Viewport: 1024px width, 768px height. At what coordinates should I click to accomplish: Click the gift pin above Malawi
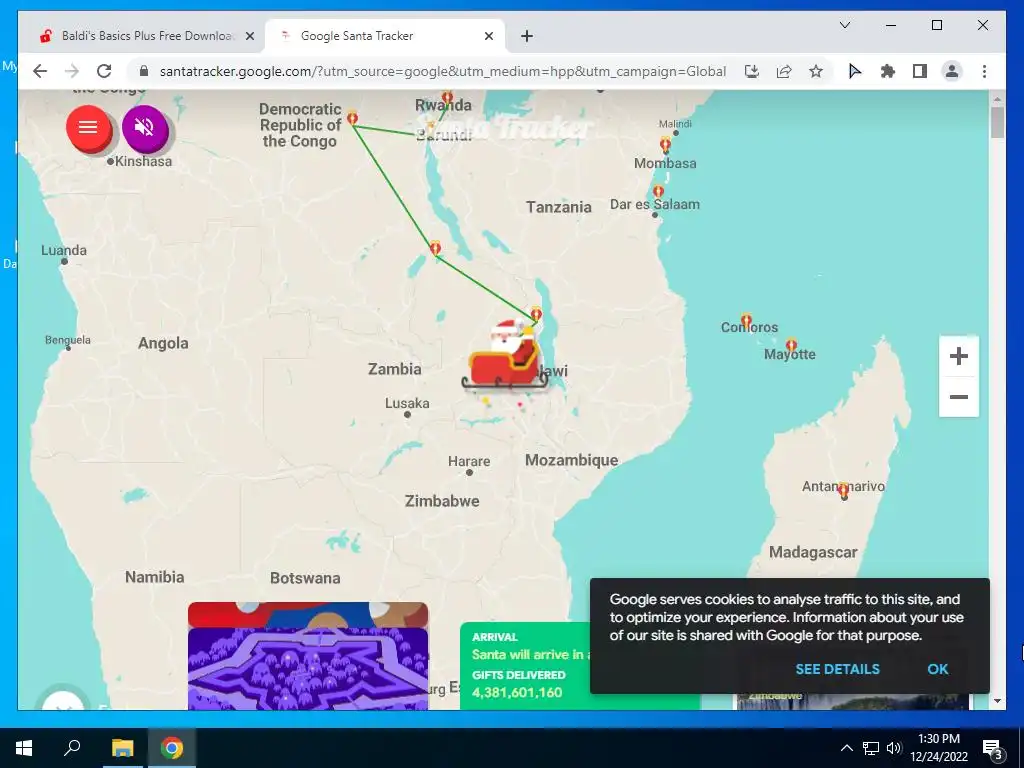click(x=536, y=314)
